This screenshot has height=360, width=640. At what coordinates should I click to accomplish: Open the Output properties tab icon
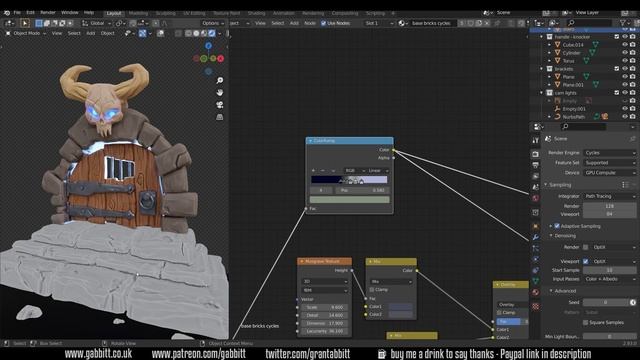point(536,165)
